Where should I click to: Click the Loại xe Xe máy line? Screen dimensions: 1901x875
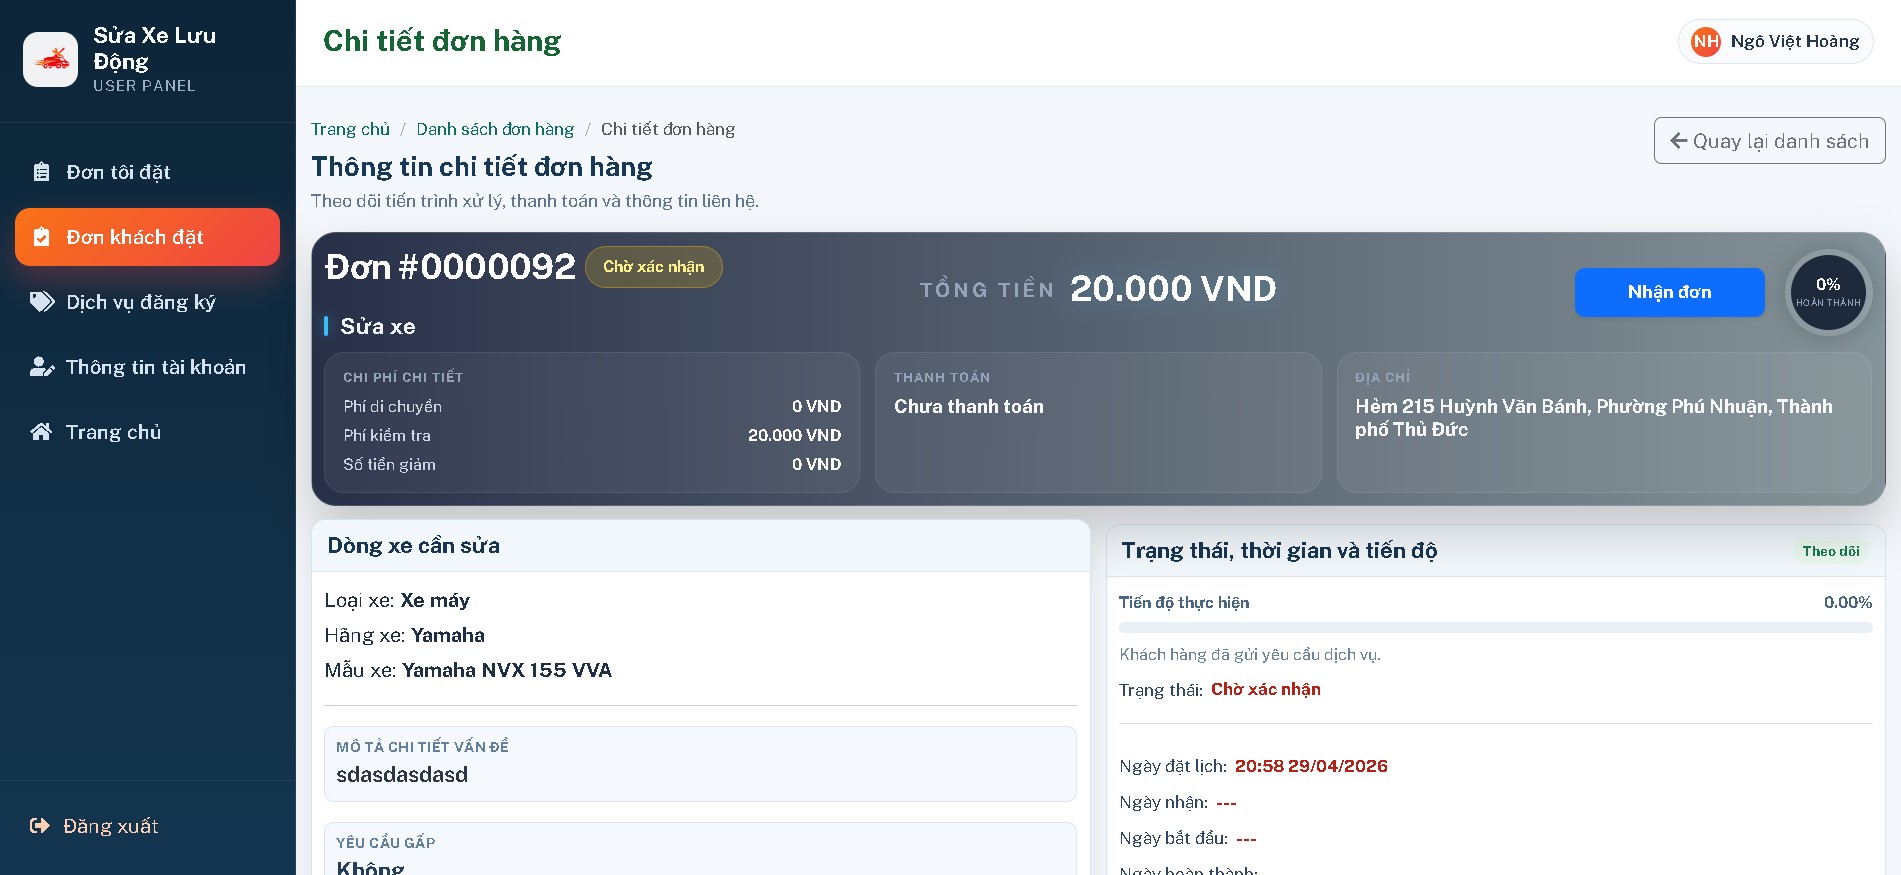point(397,600)
